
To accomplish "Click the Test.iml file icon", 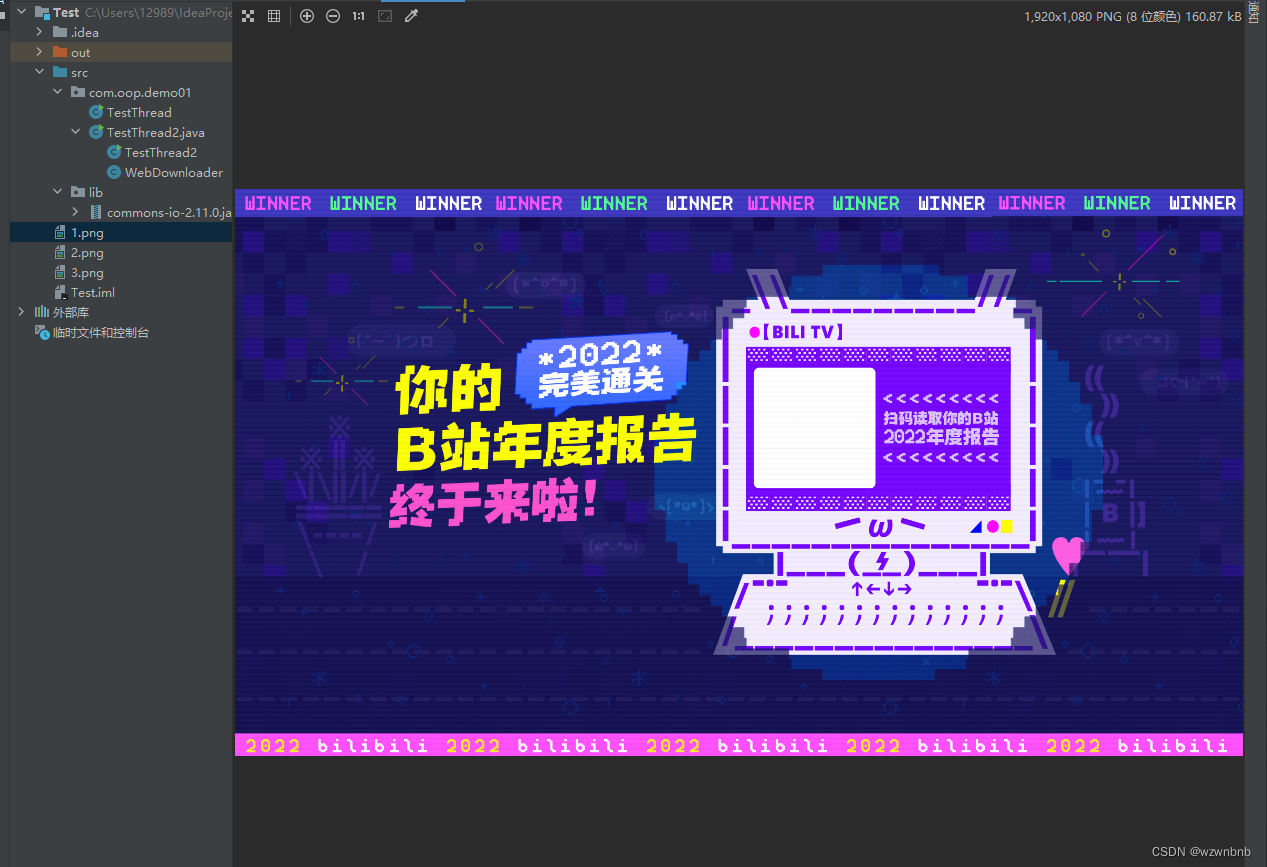I will [60, 292].
